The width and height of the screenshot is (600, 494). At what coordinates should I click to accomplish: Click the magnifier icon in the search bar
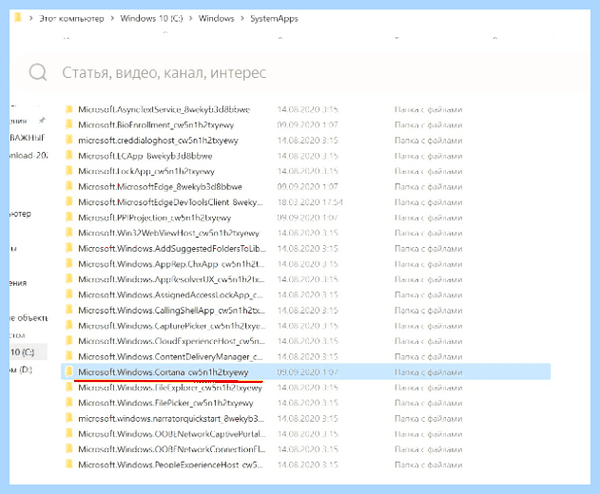point(38,72)
